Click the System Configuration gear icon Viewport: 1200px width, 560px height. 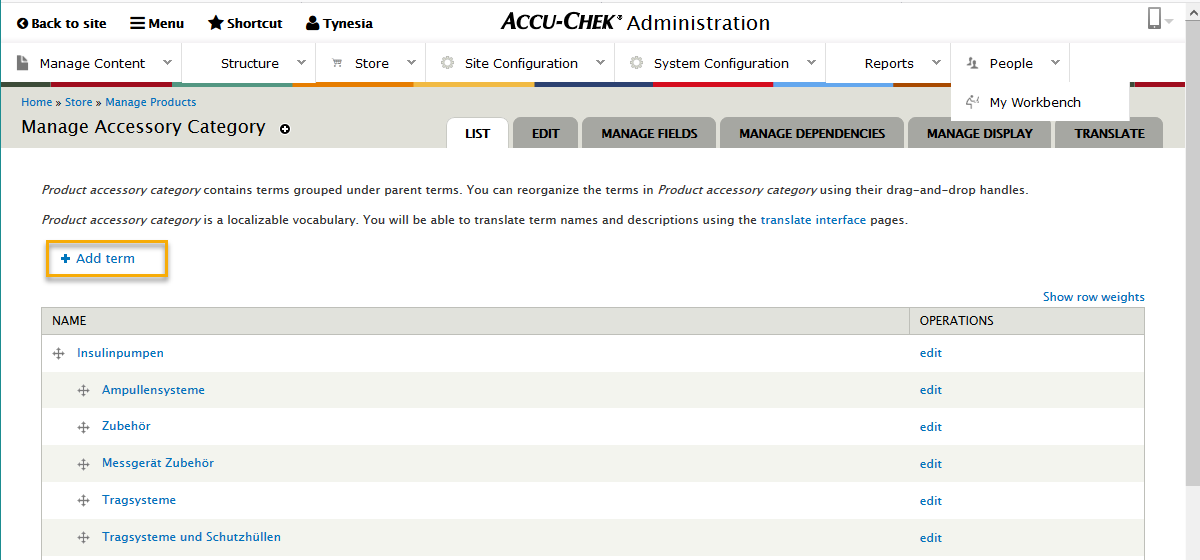[x=636, y=62]
